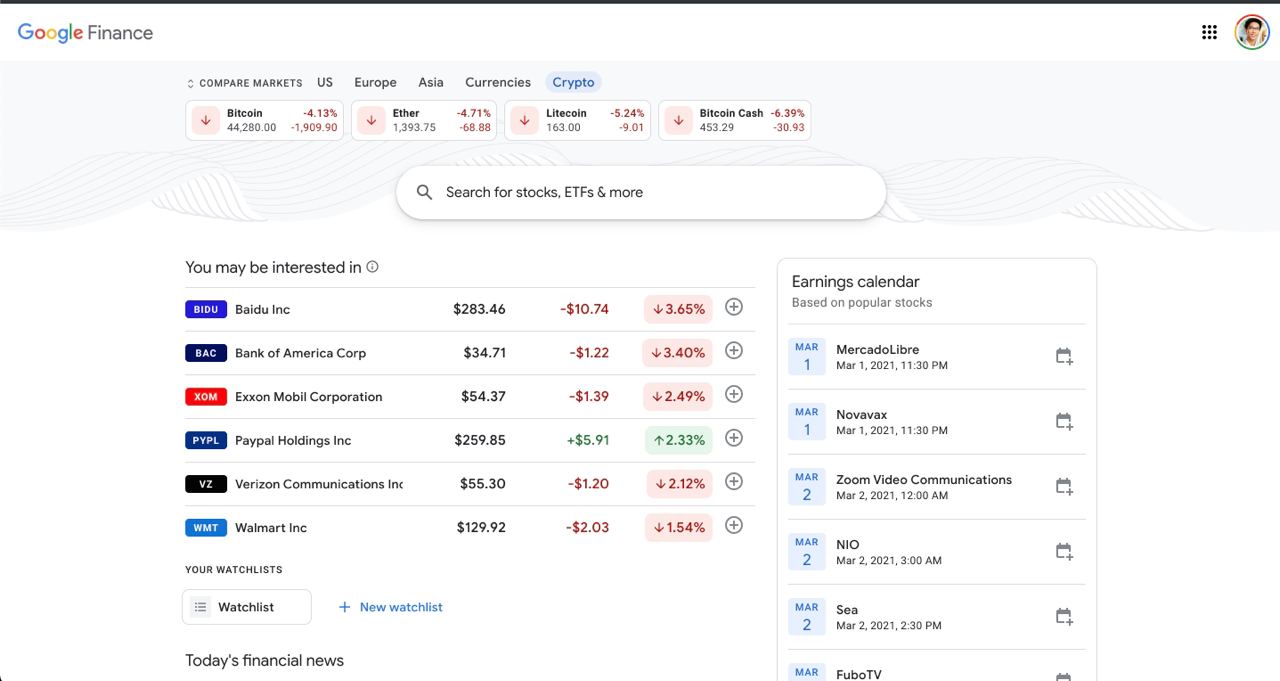Click Exxon Mobil price $54.37
The height and width of the screenshot is (681, 1280).
pos(483,397)
